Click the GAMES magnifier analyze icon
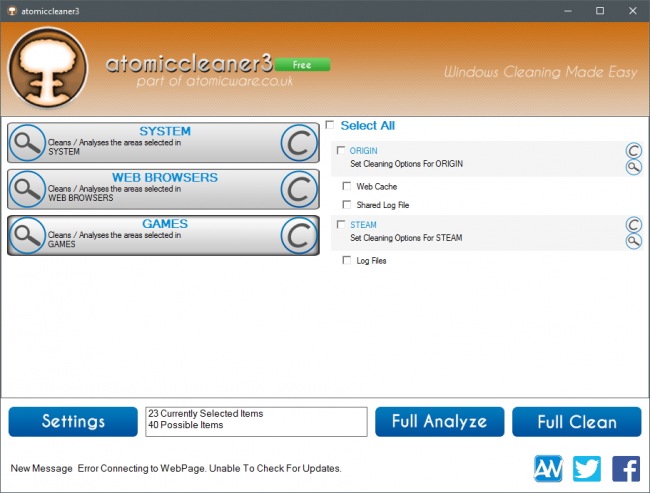Viewport: 650px width, 493px height. click(x=27, y=236)
